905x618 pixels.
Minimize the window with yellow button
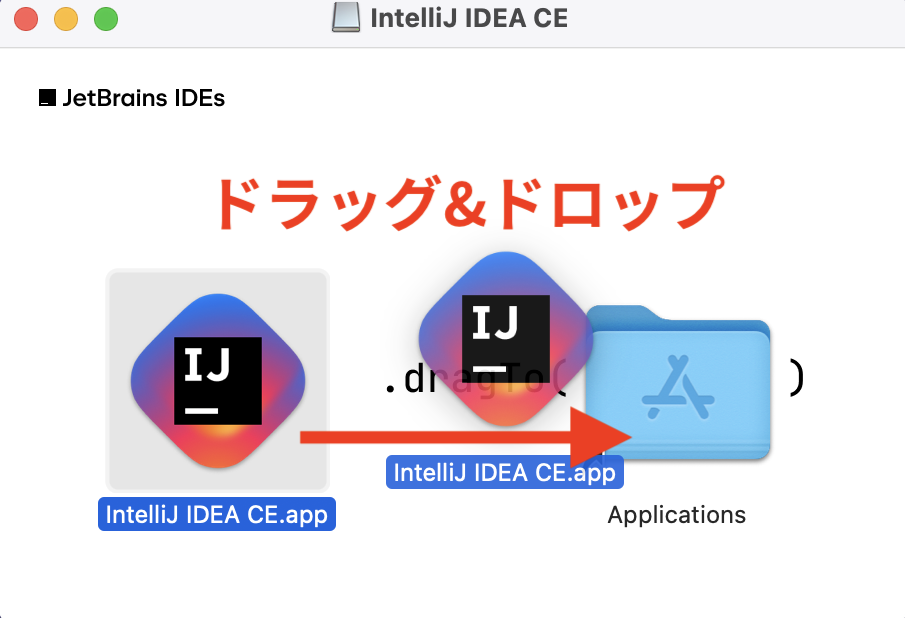(66, 18)
